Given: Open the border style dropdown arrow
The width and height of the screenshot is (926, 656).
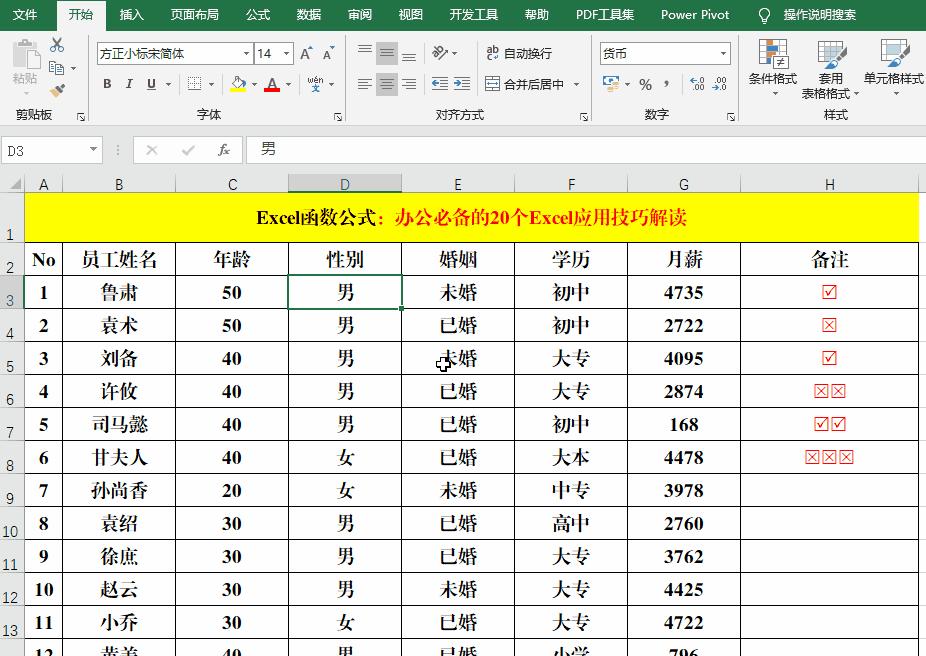Looking at the screenshot, I should [x=210, y=84].
